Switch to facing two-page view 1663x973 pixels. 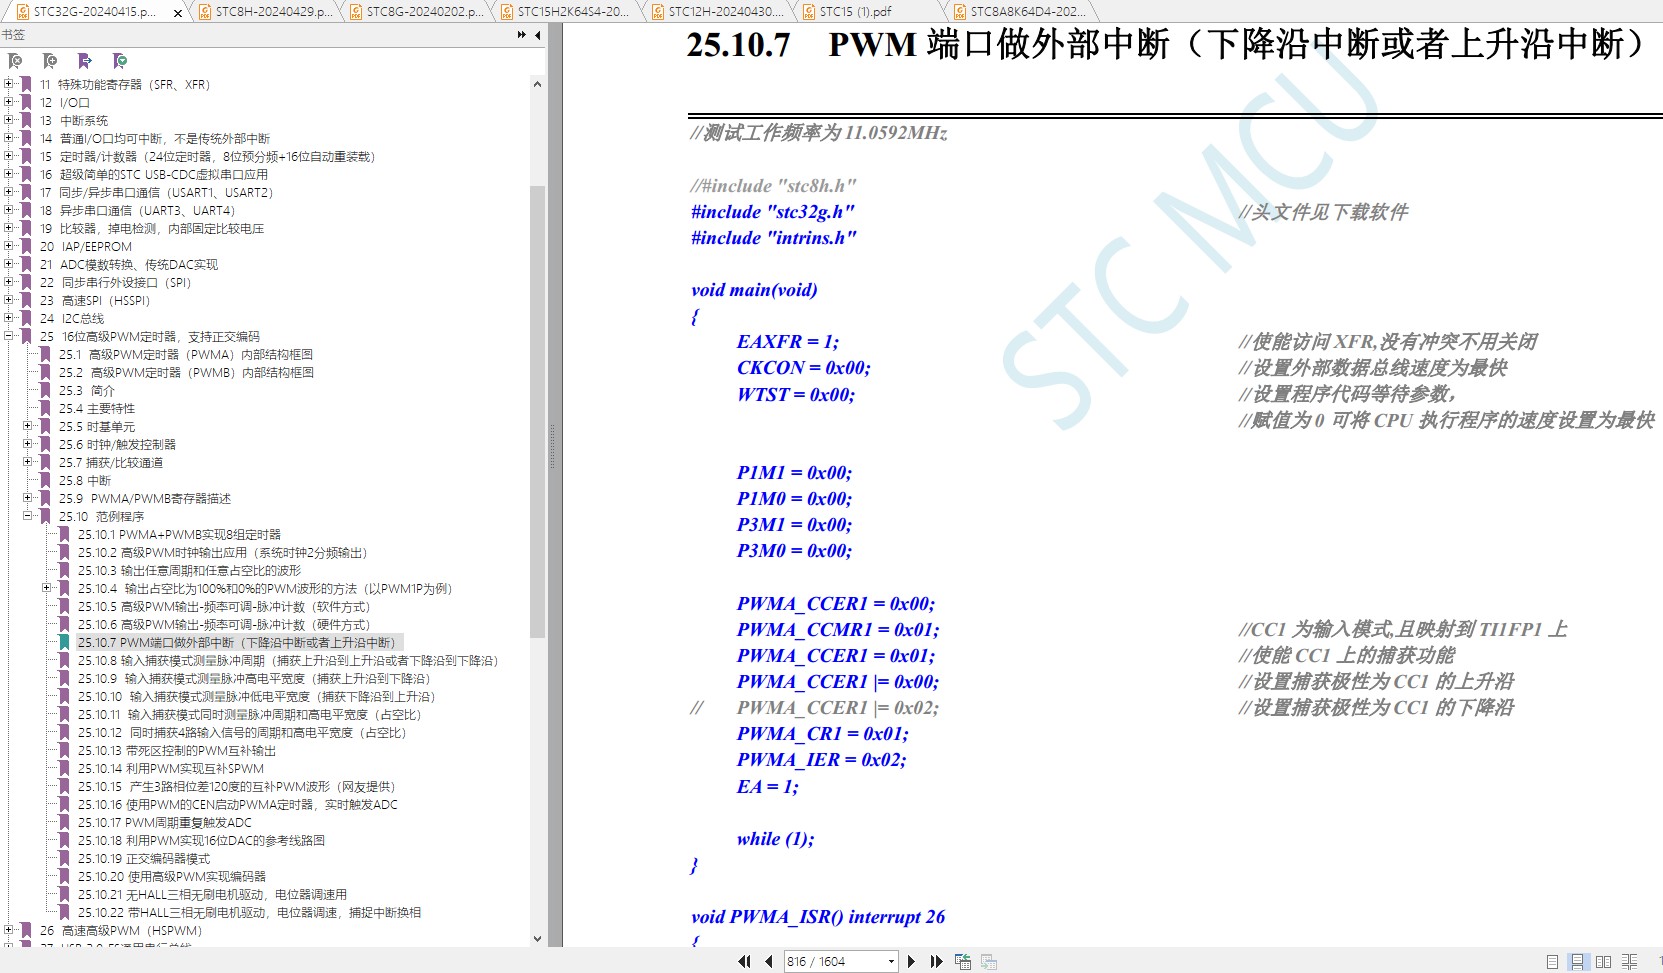pyautogui.click(x=1603, y=961)
